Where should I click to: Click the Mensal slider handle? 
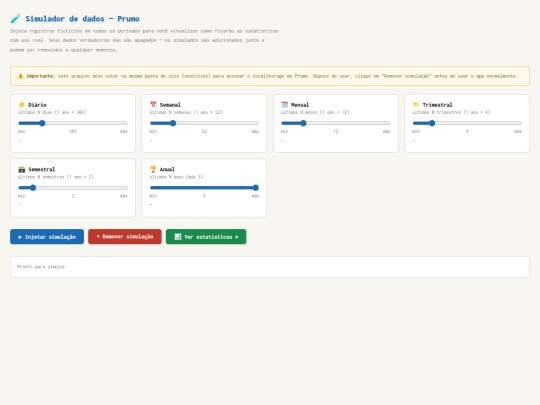[x=303, y=123]
